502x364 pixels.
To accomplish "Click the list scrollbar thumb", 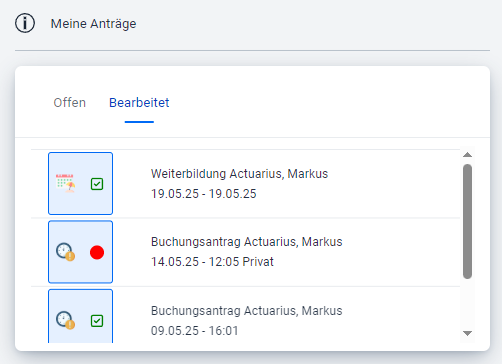I will point(467,221).
